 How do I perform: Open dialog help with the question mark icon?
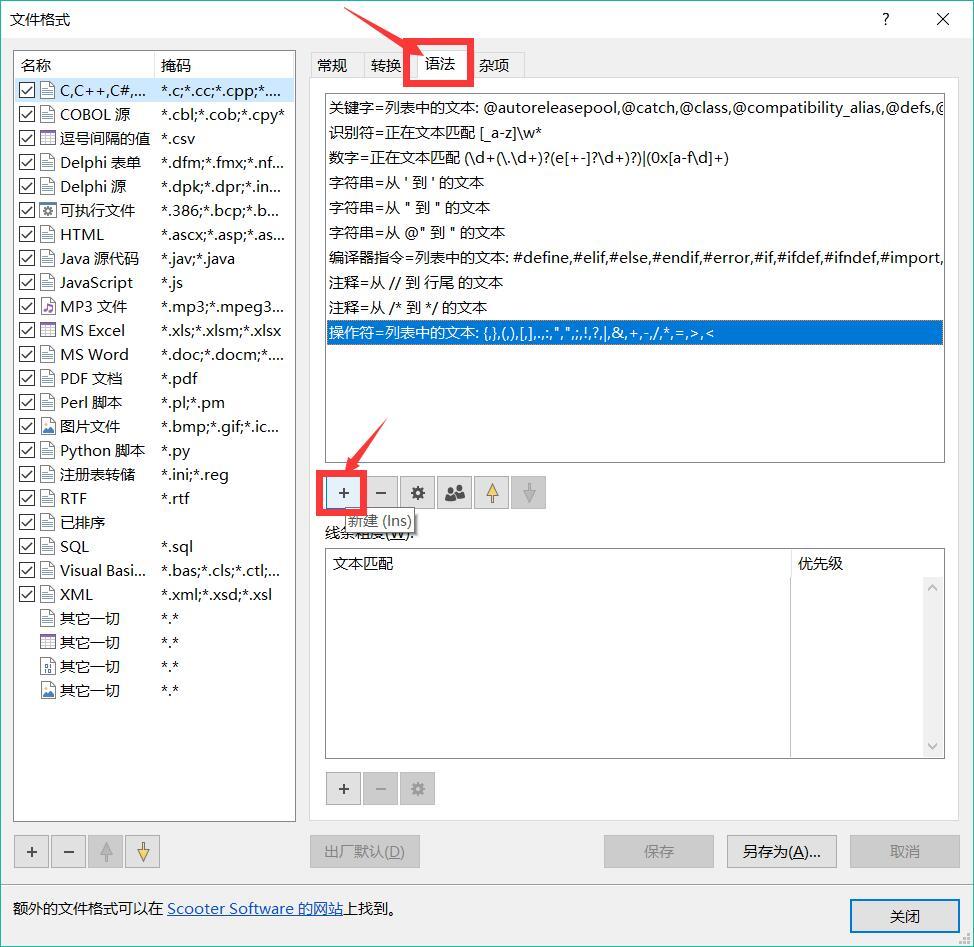click(885, 19)
